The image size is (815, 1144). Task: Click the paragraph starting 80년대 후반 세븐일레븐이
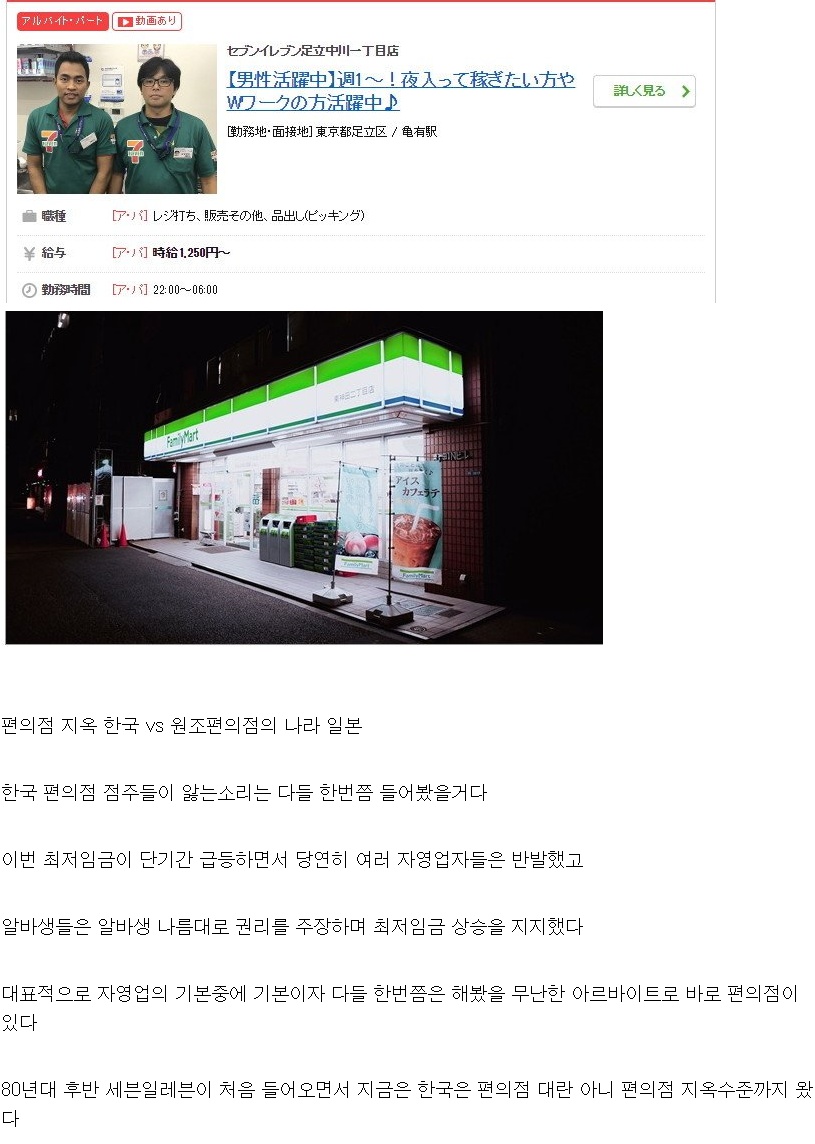[x=407, y=1104]
